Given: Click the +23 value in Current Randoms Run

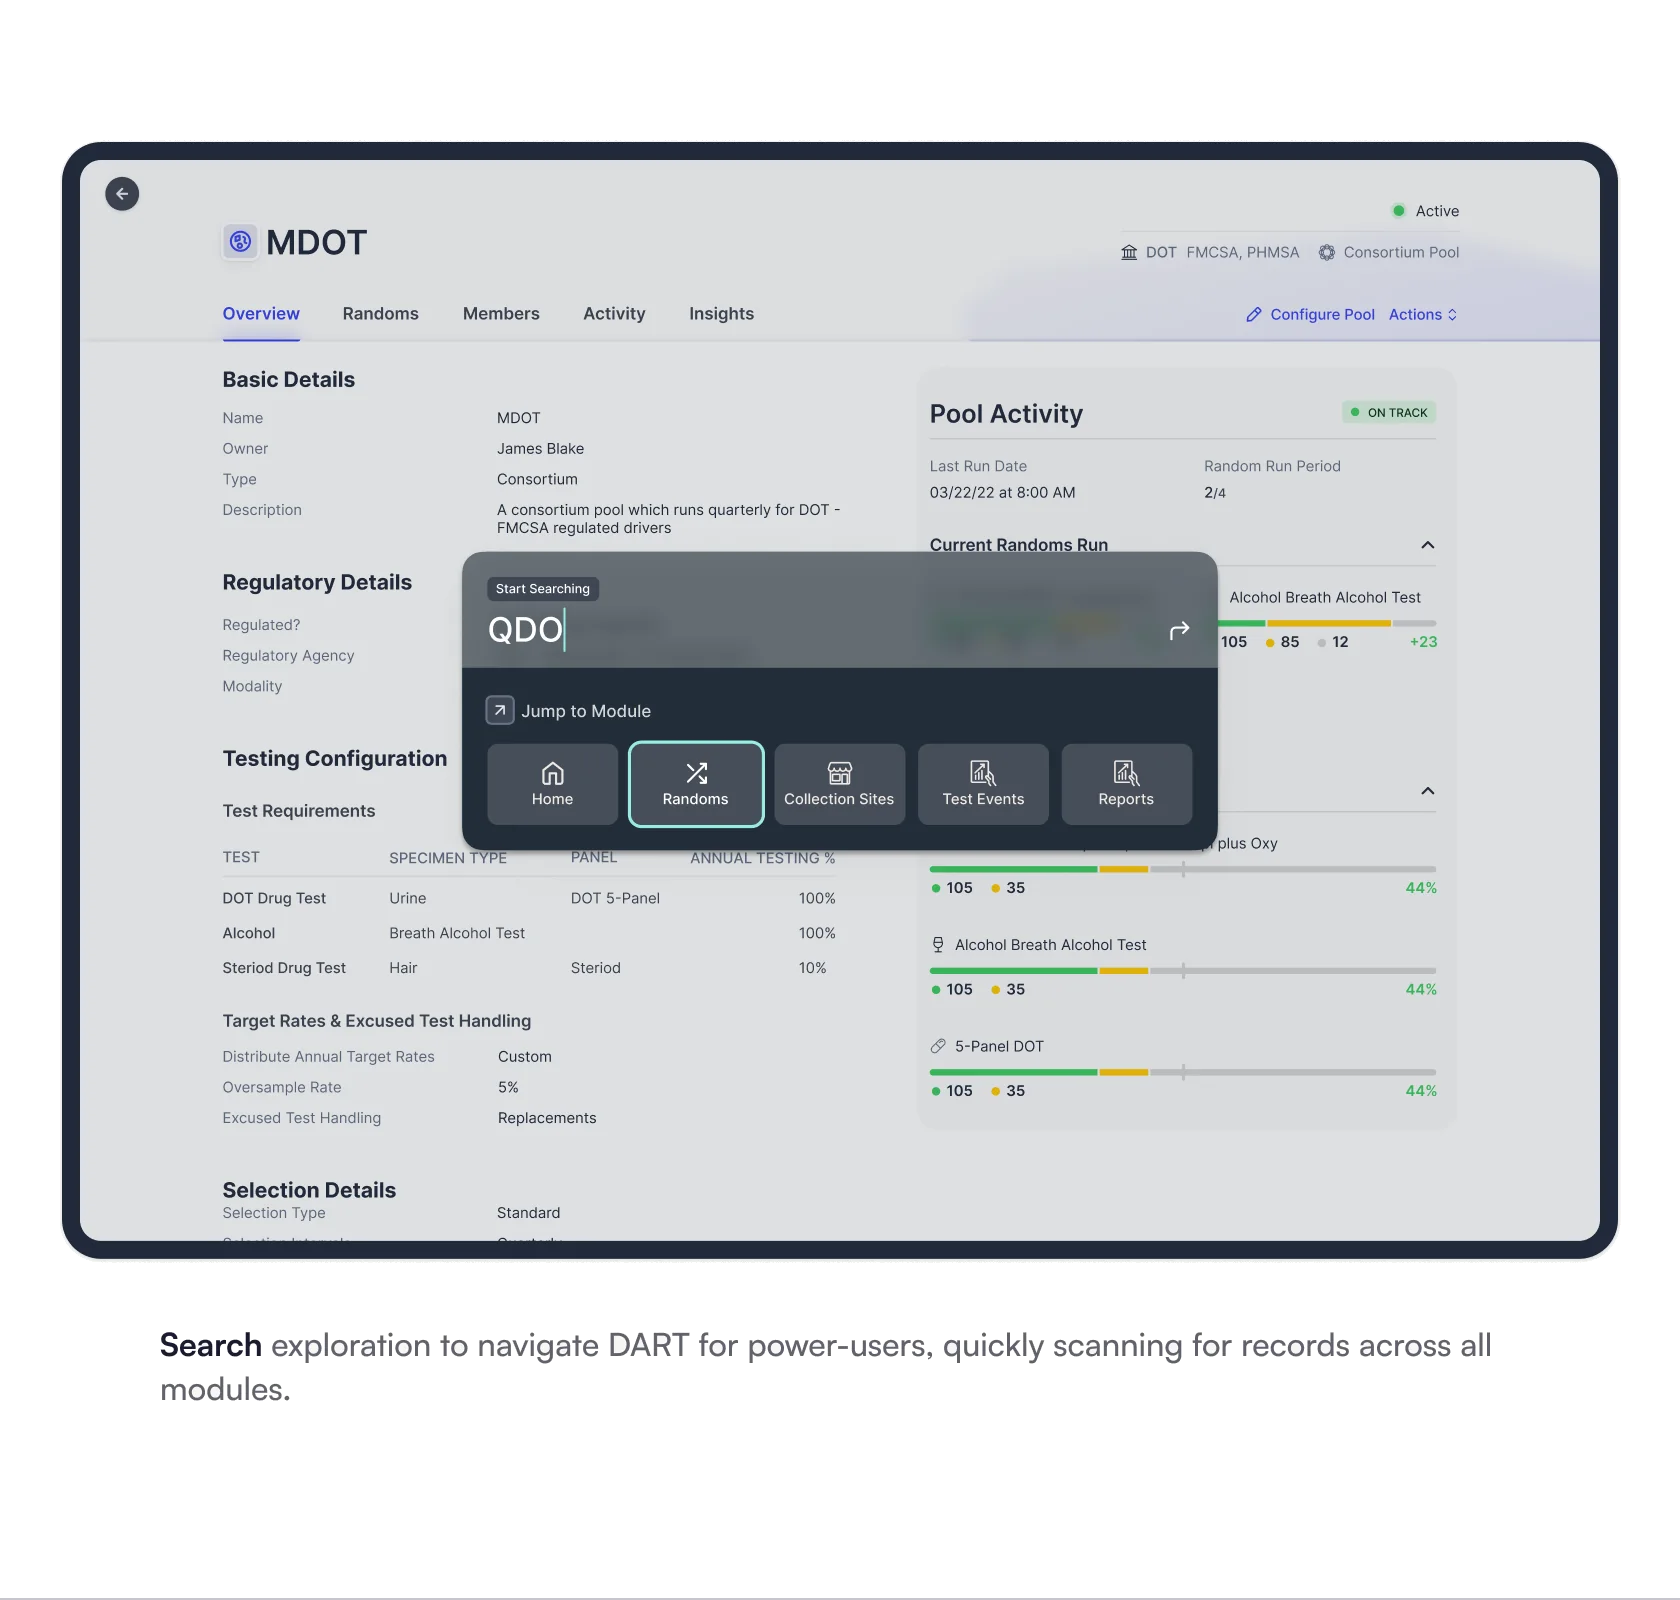Looking at the screenshot, I should (x=1423, y=642).
